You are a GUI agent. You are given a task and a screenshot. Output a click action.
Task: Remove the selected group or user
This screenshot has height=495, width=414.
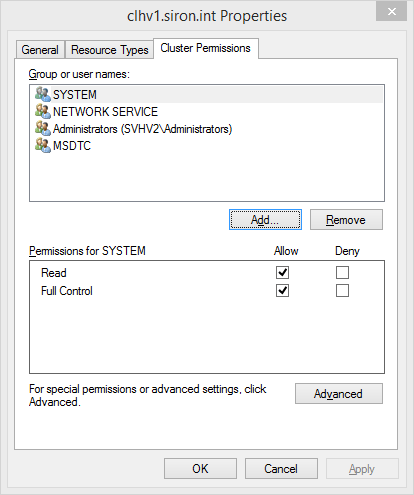tap(346, 220)
